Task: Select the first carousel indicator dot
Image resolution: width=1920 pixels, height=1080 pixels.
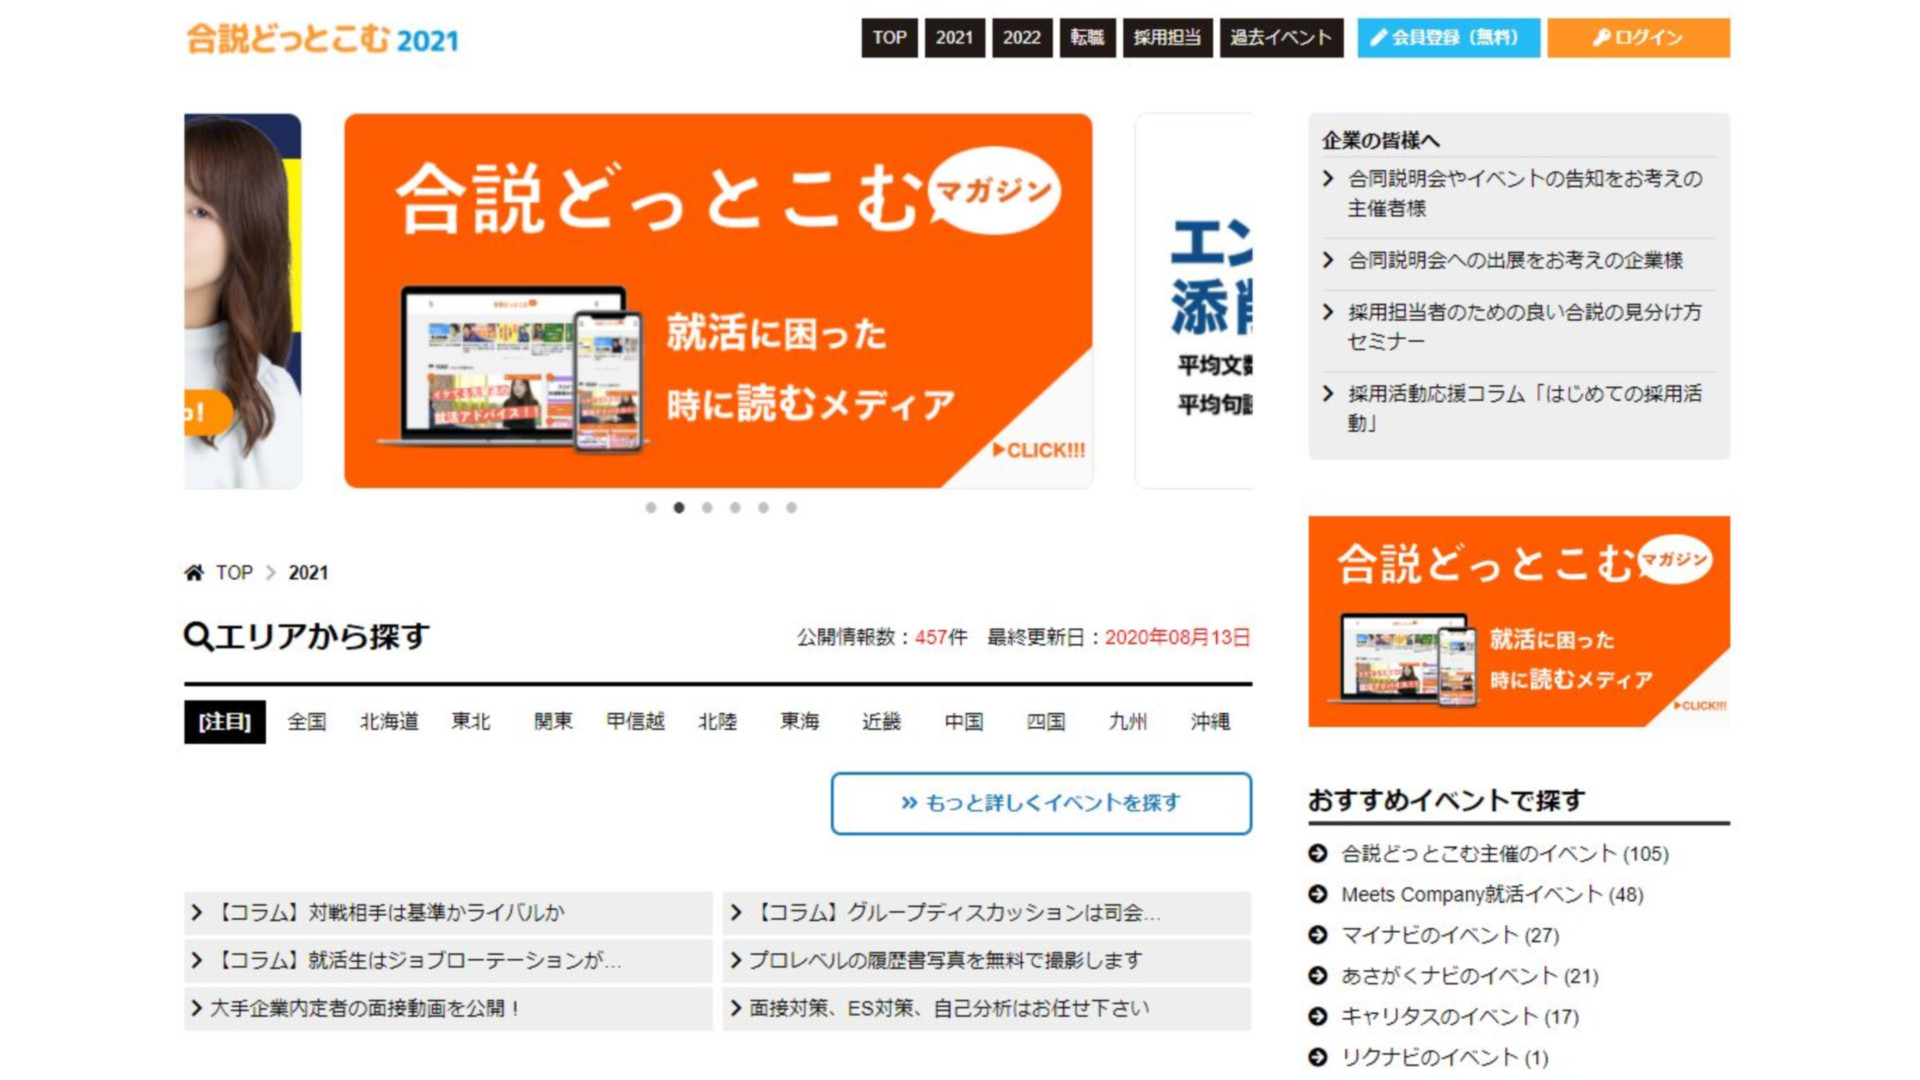Action: click(651, 508)
